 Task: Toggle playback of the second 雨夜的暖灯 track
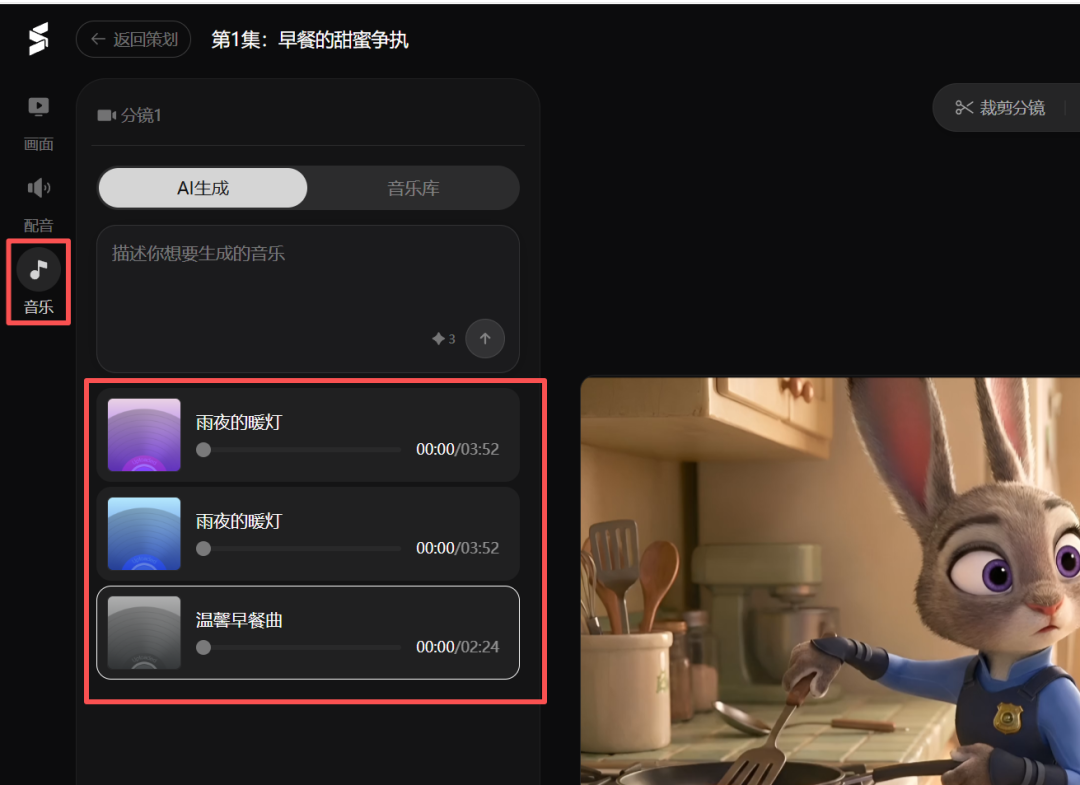[203, 548]
